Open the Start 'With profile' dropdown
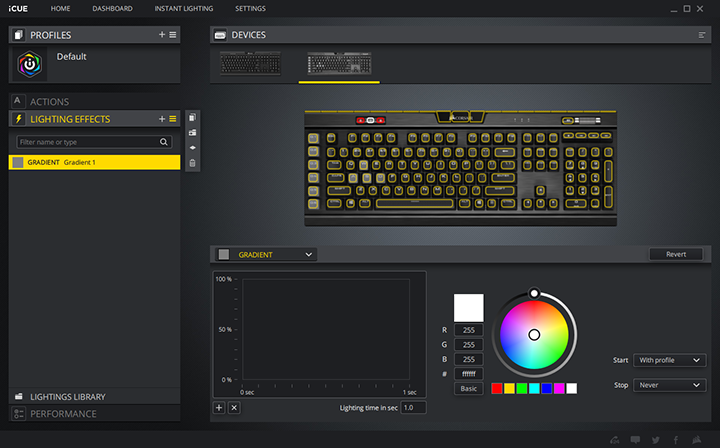Screen dimensions: 720x448 (x=670, y=360)
